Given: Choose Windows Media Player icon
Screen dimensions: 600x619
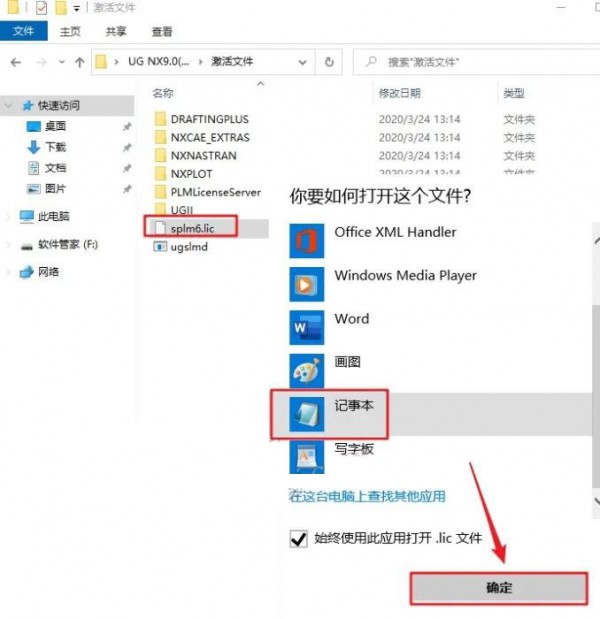Looking at the screenshot, I should (x=307, y=284).
